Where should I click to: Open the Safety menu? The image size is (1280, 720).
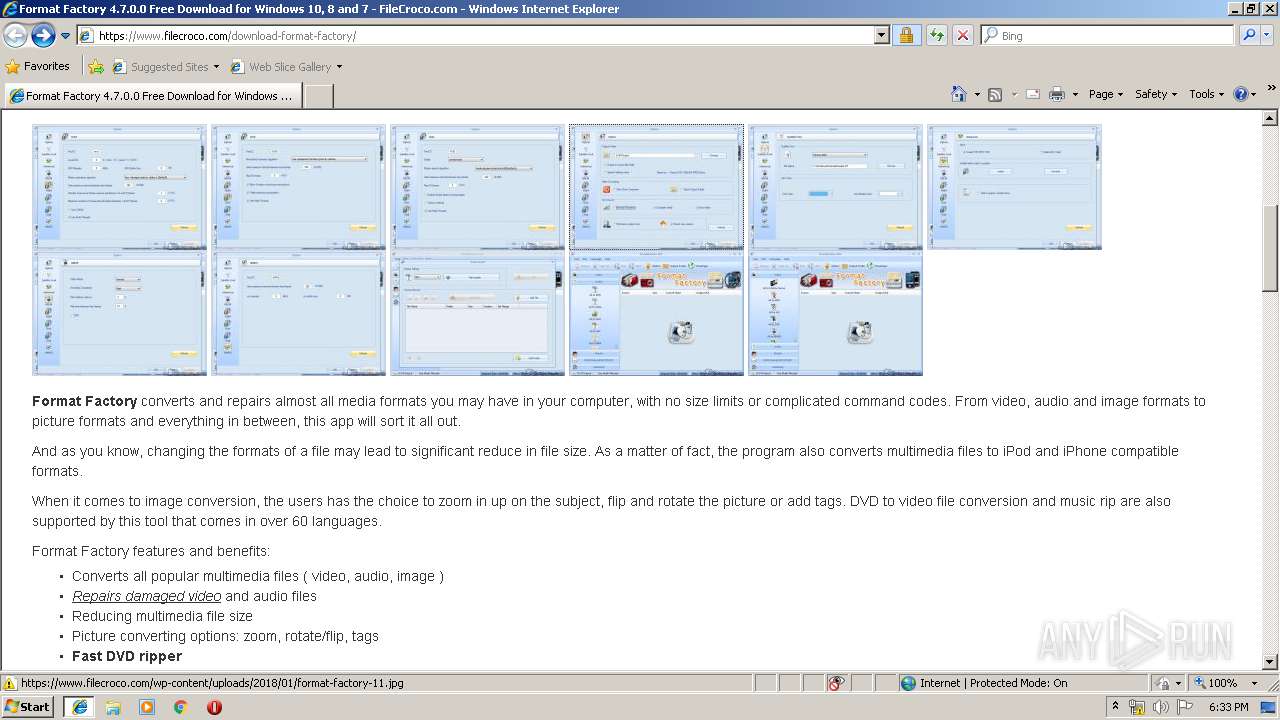1156,94
